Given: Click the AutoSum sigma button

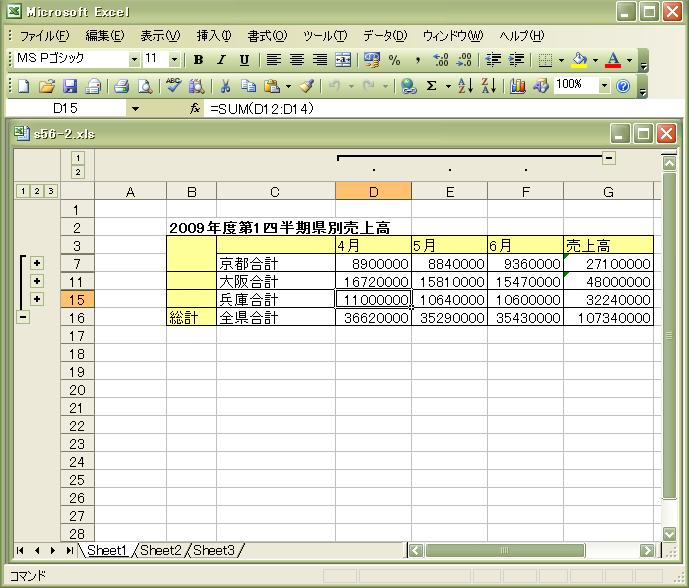Looking at the screenshot, I should (432, 86).
